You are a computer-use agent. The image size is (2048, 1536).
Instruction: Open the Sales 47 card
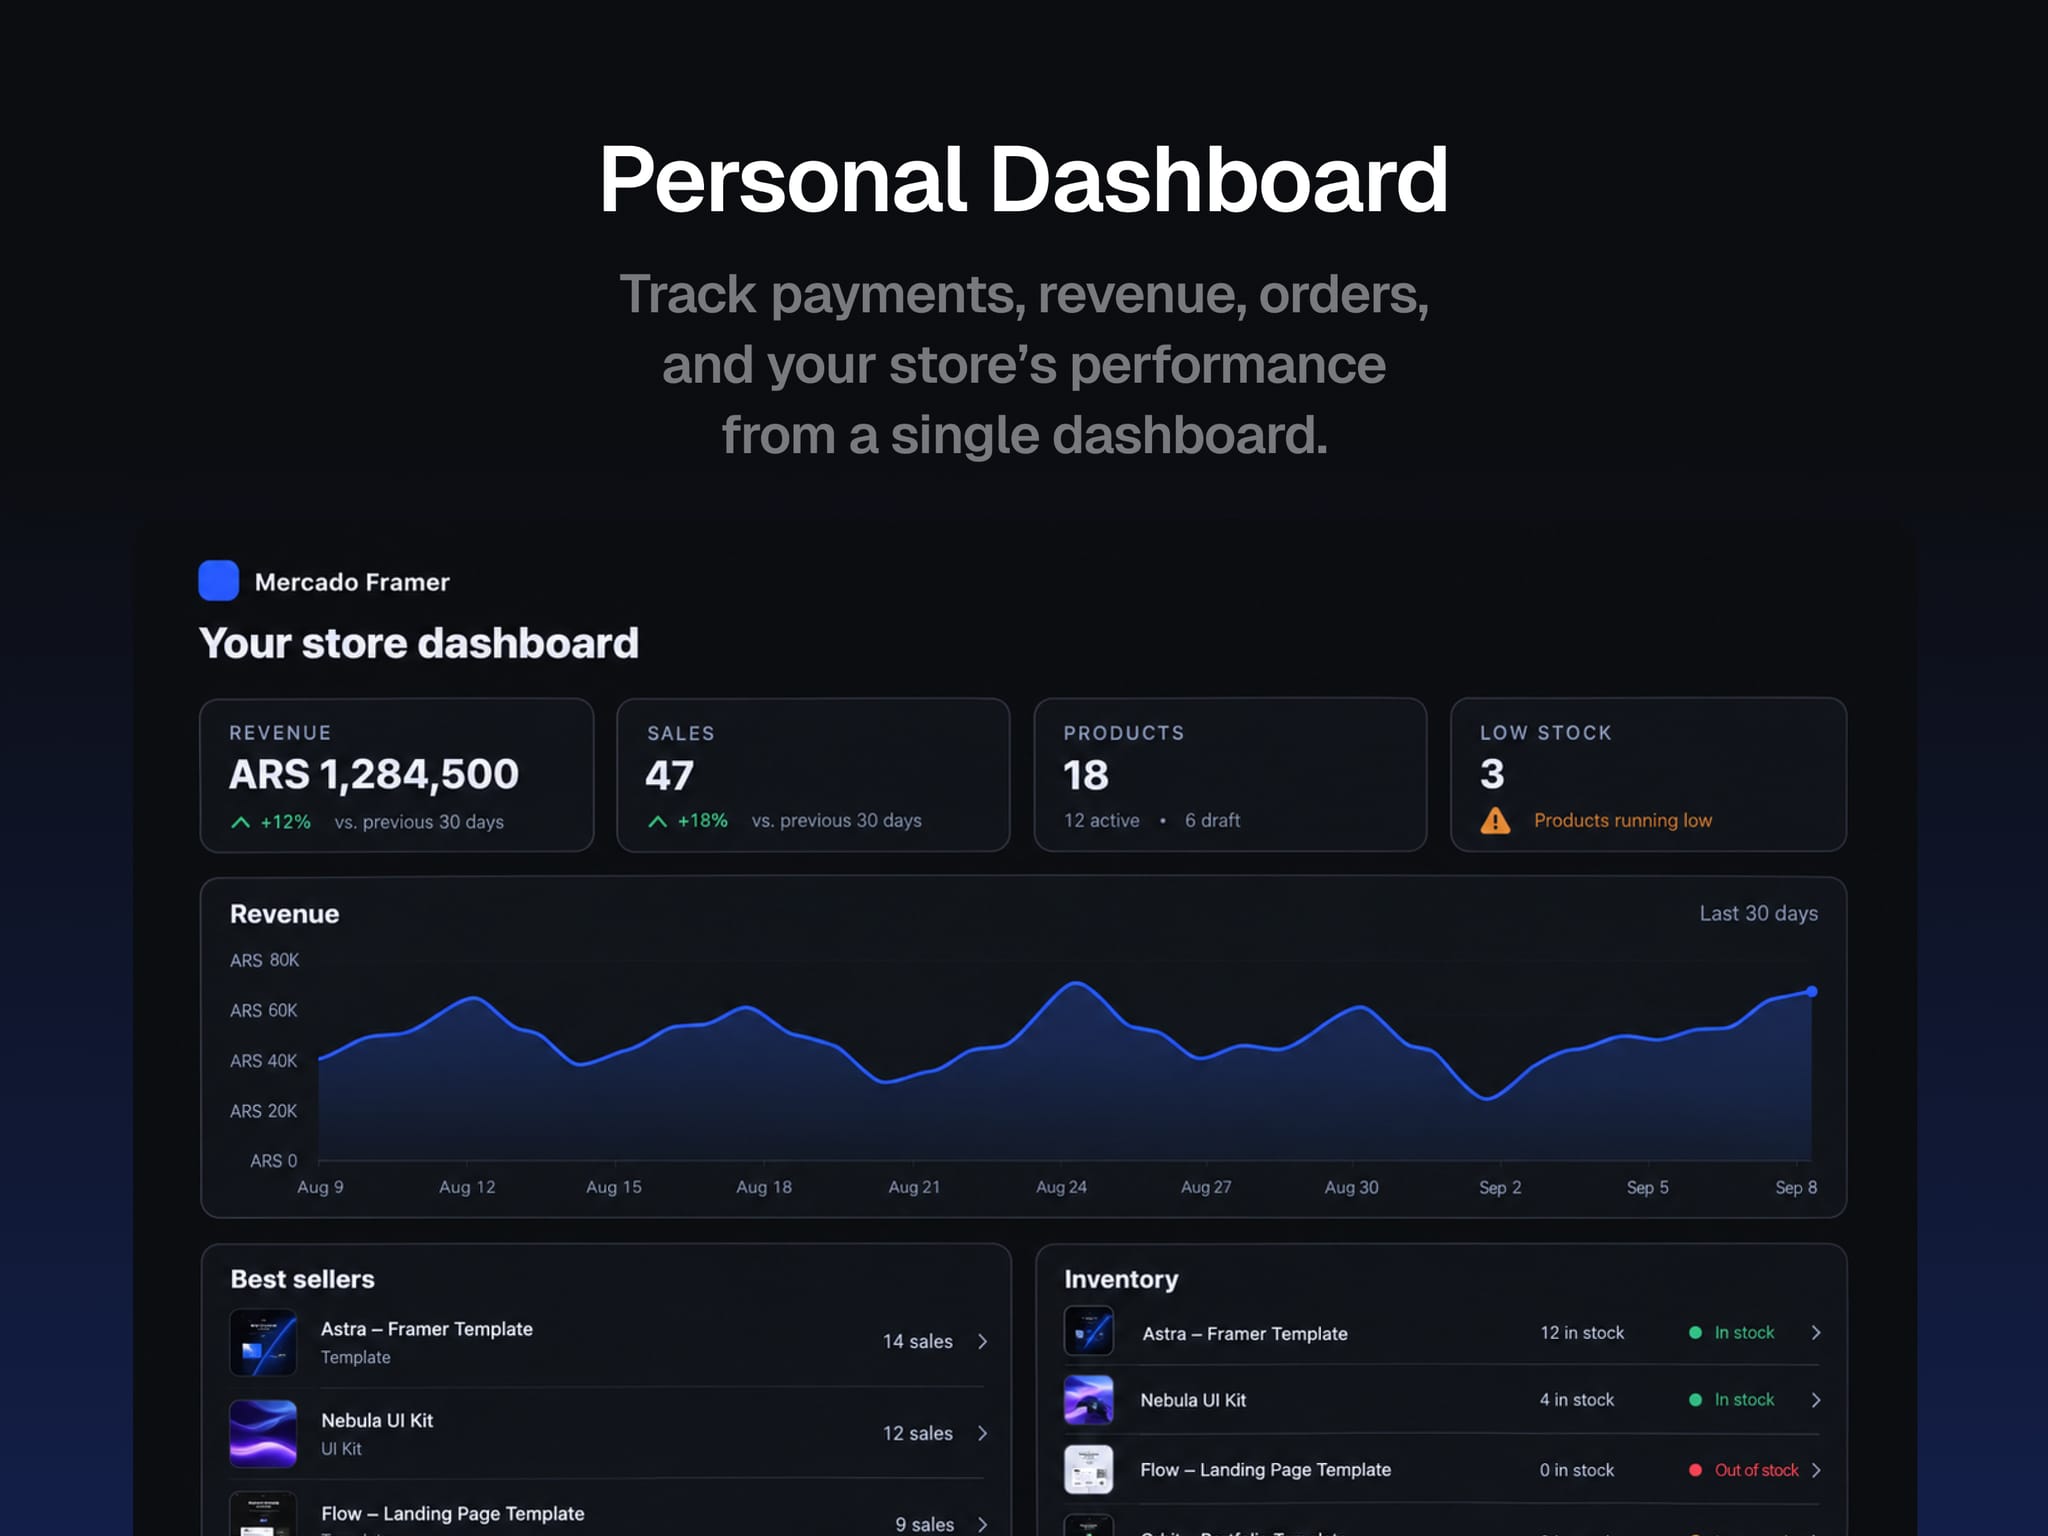(x=813, y=775)
